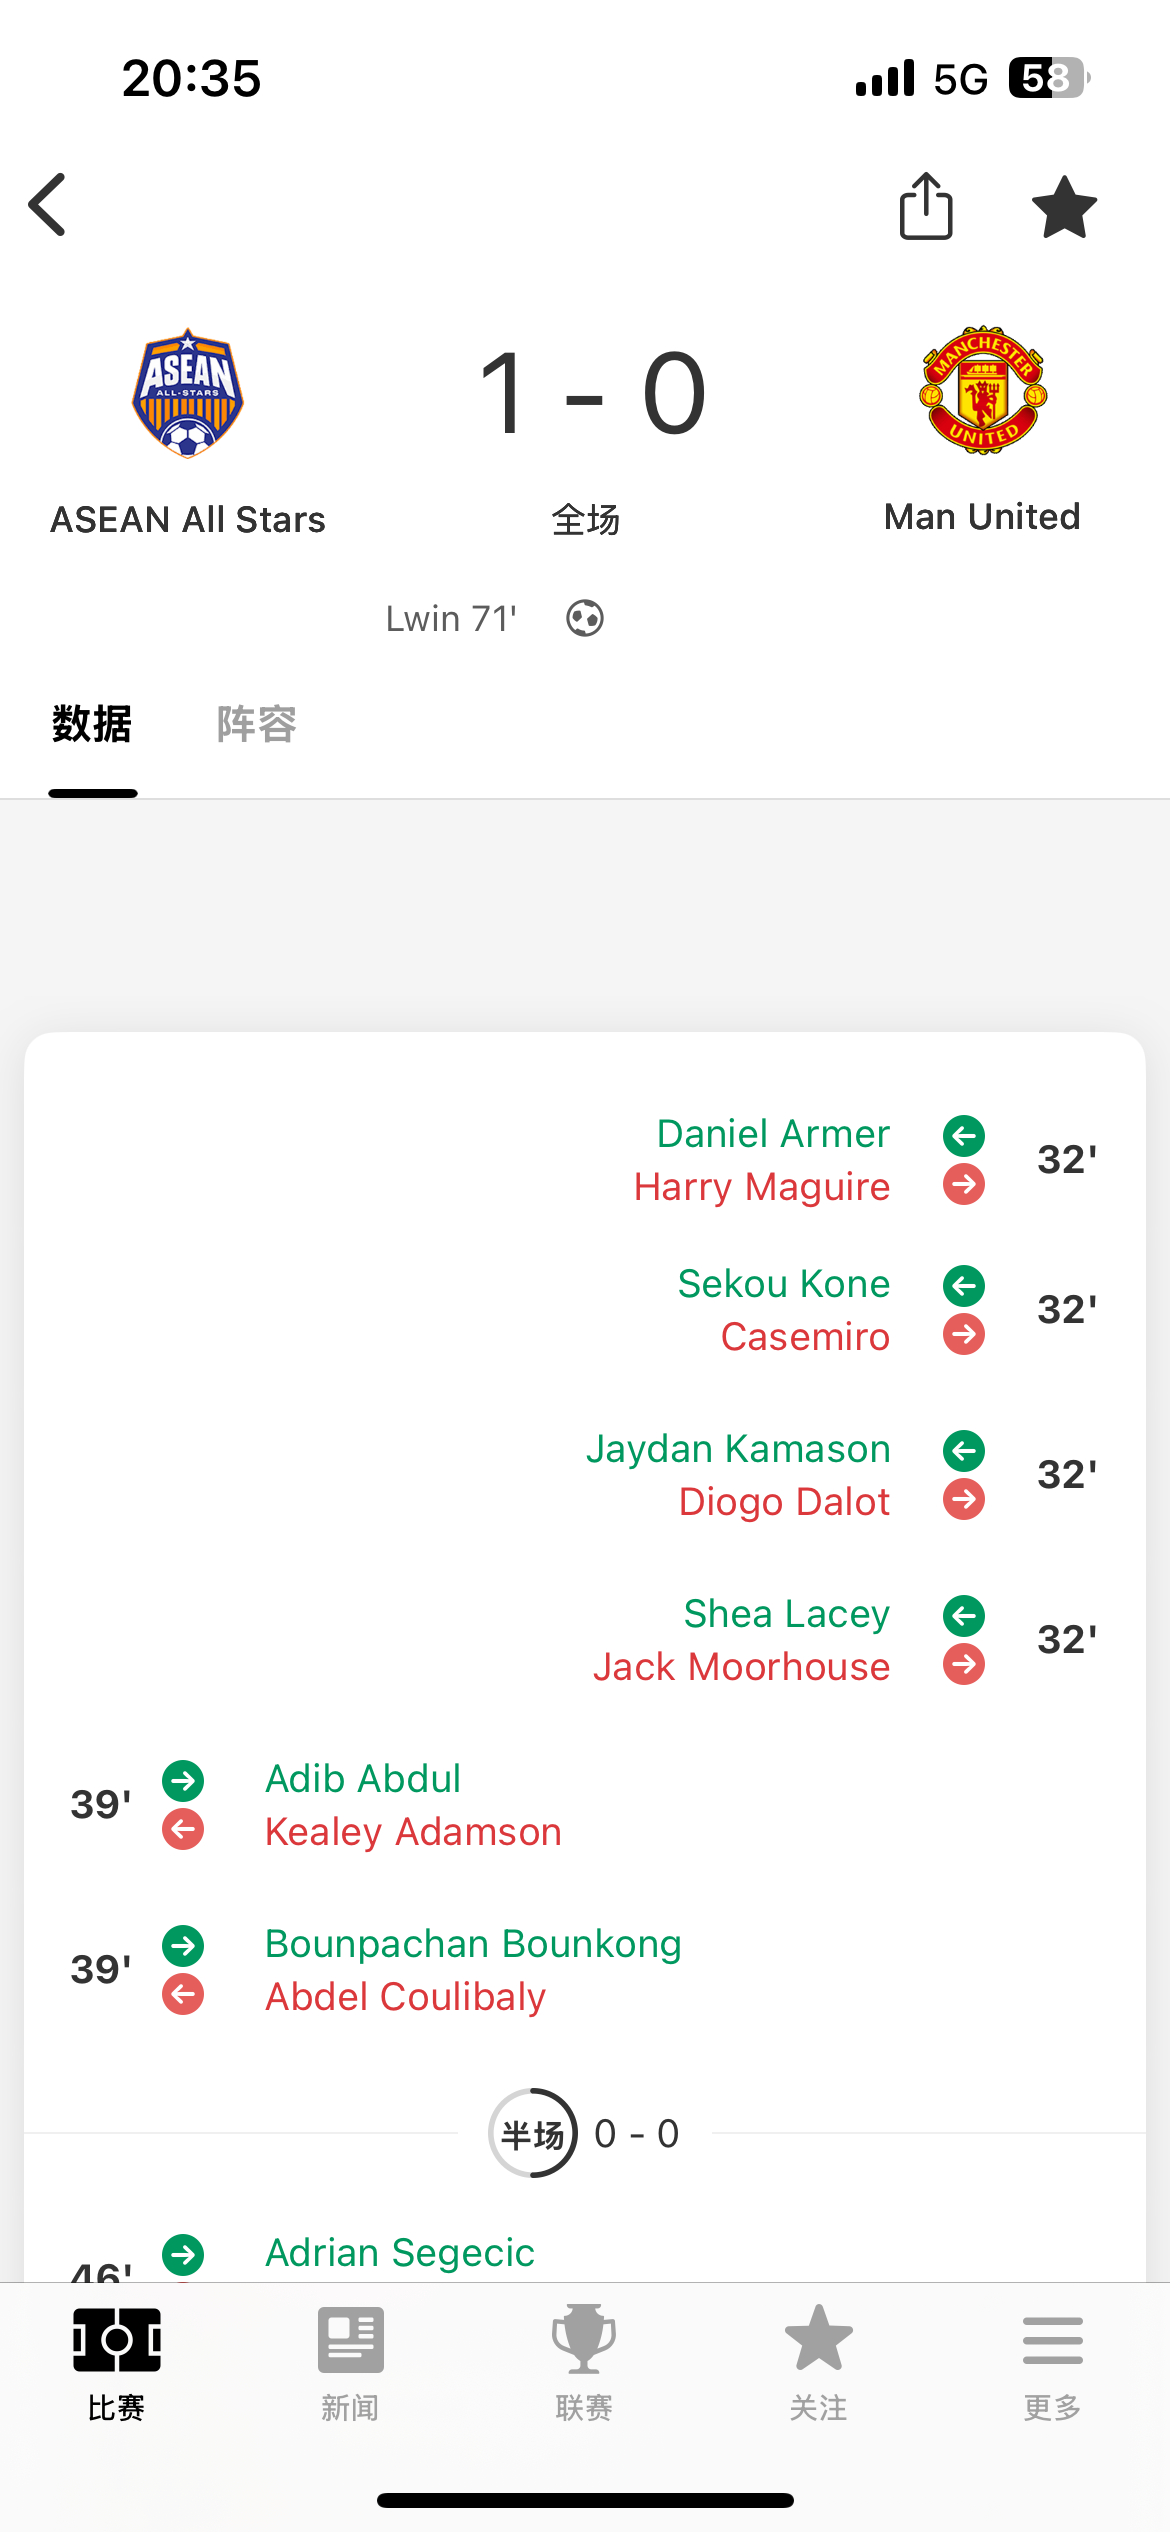Tap the goal ball icon beside Lwin 71'
1170x2532 pixels.
[585, 618]
